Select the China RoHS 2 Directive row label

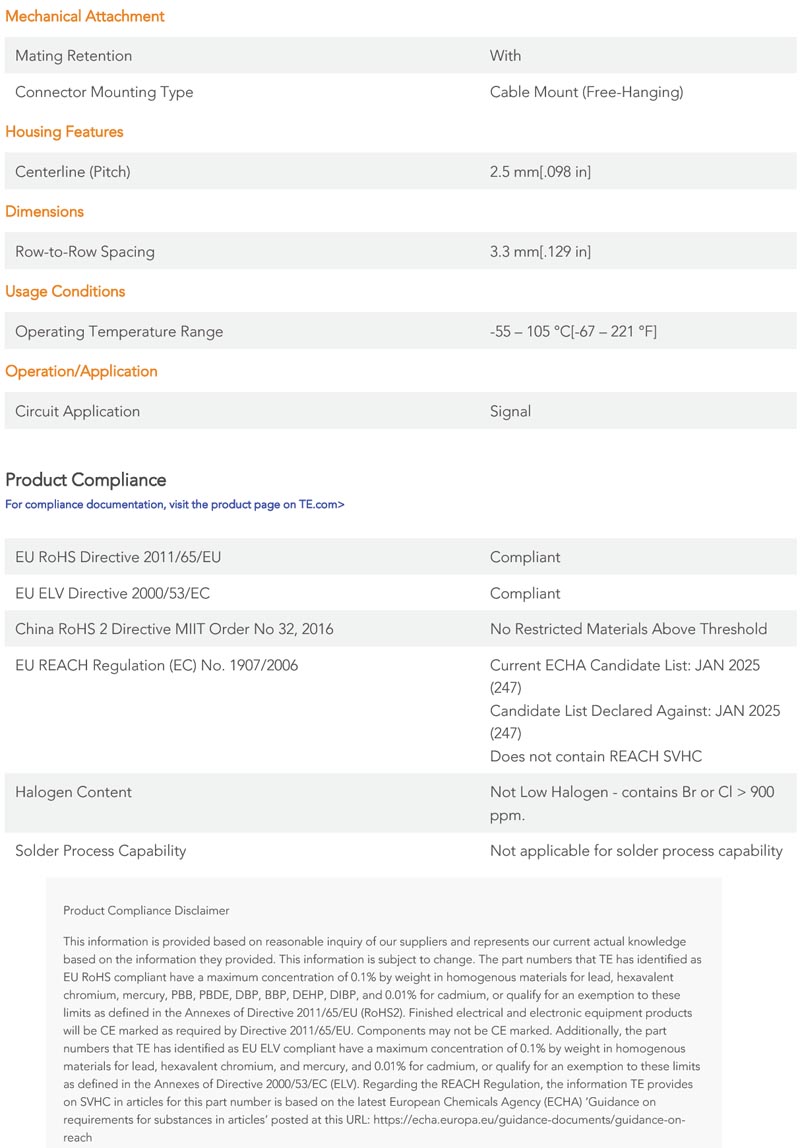[x=174, y=630]
